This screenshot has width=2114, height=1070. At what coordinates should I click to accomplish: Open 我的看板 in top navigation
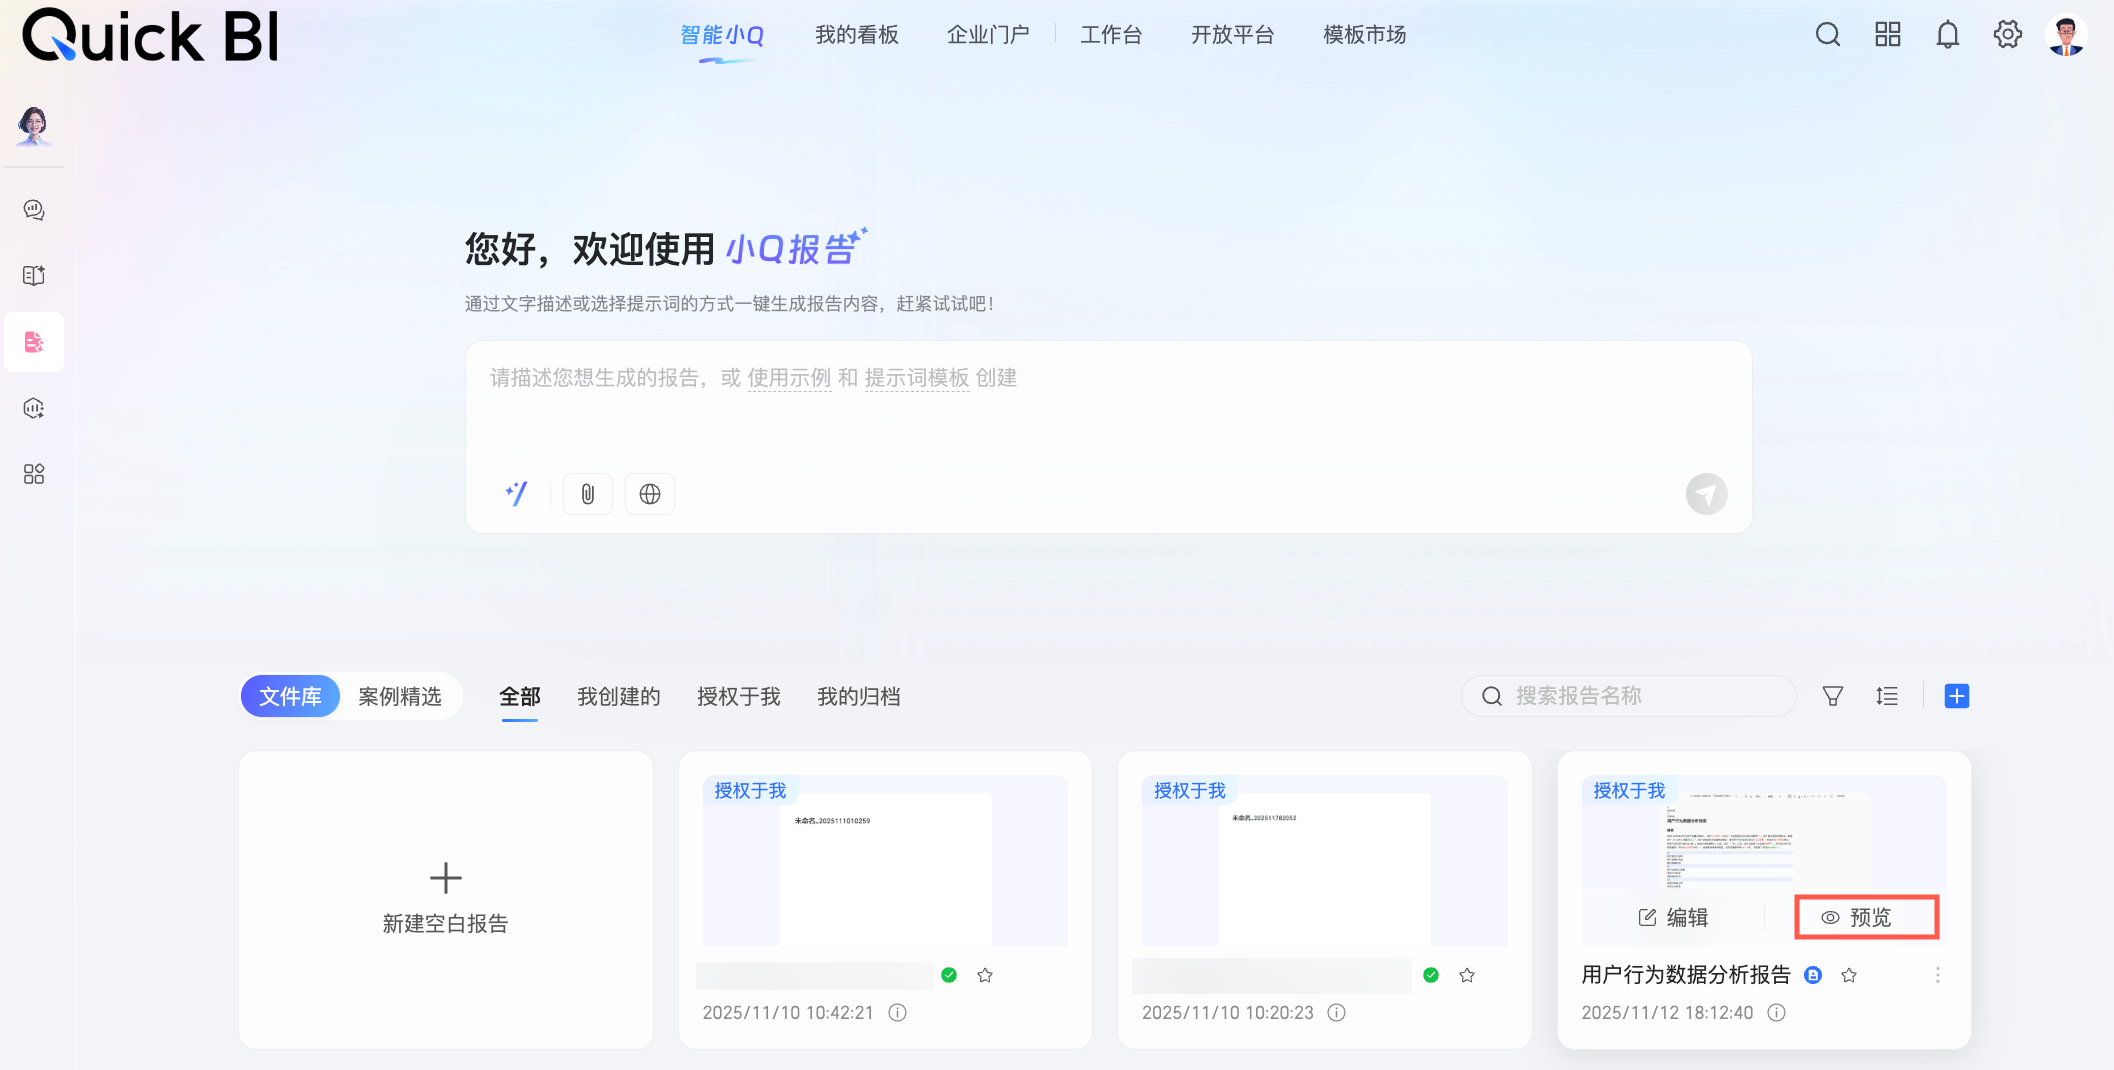click(x=857, y=35)
